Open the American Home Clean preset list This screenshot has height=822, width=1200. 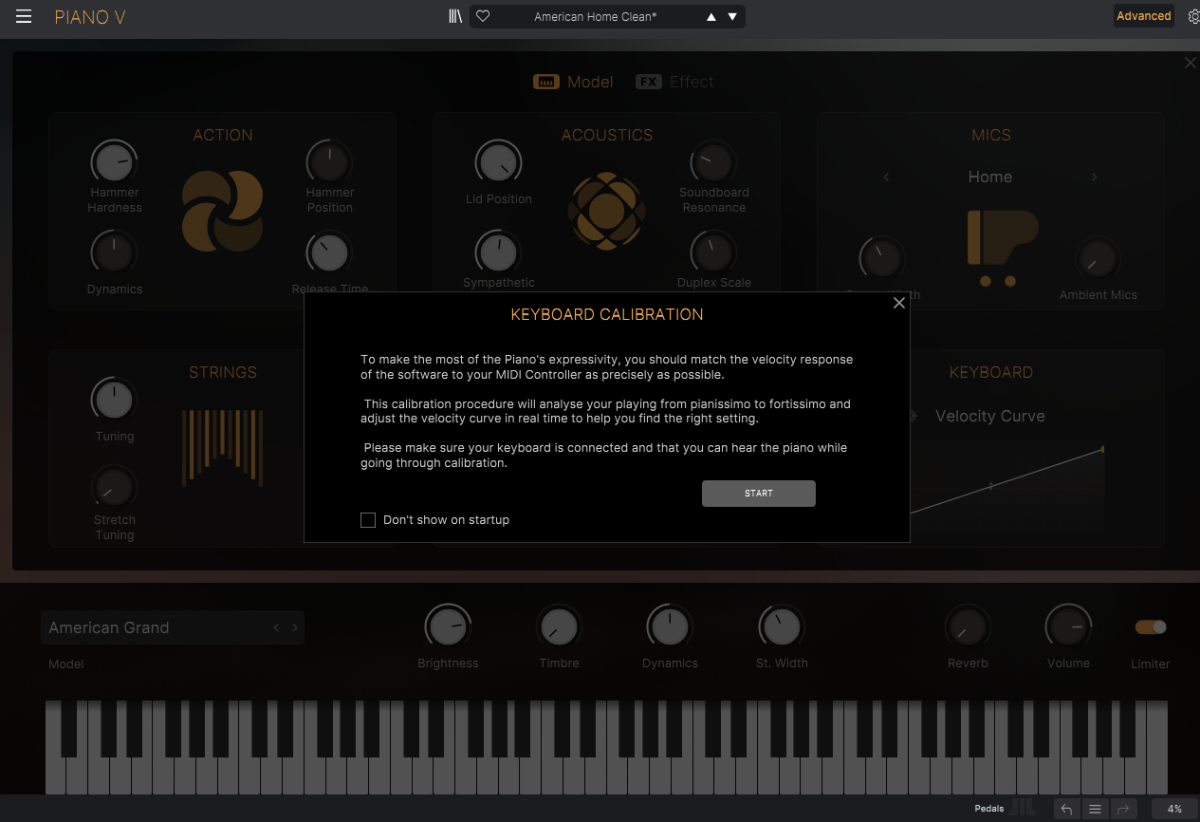coord(596,17)
